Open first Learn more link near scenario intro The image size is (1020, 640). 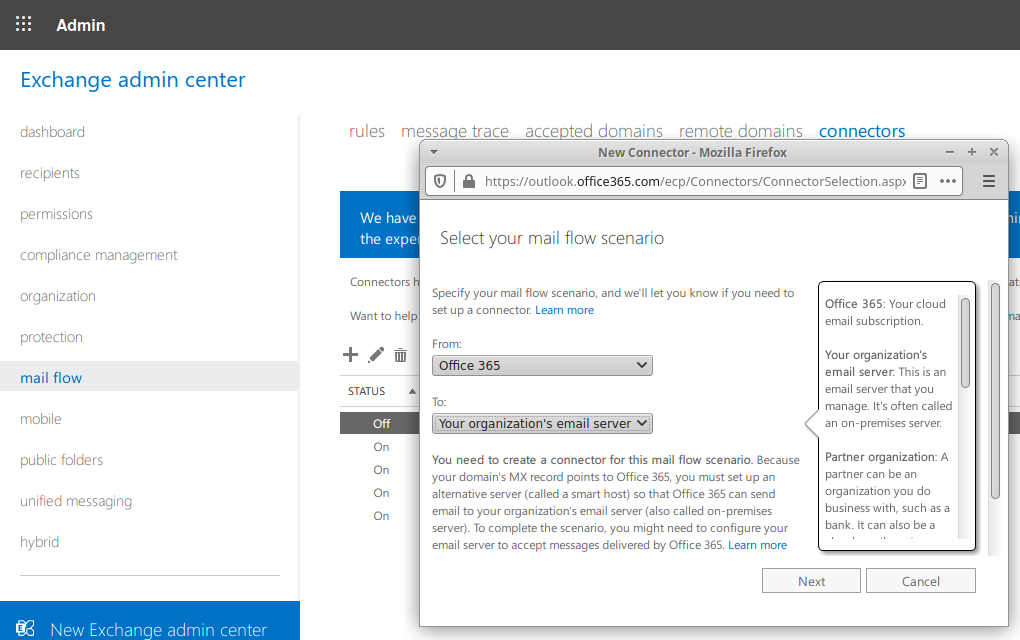(564, 310)
